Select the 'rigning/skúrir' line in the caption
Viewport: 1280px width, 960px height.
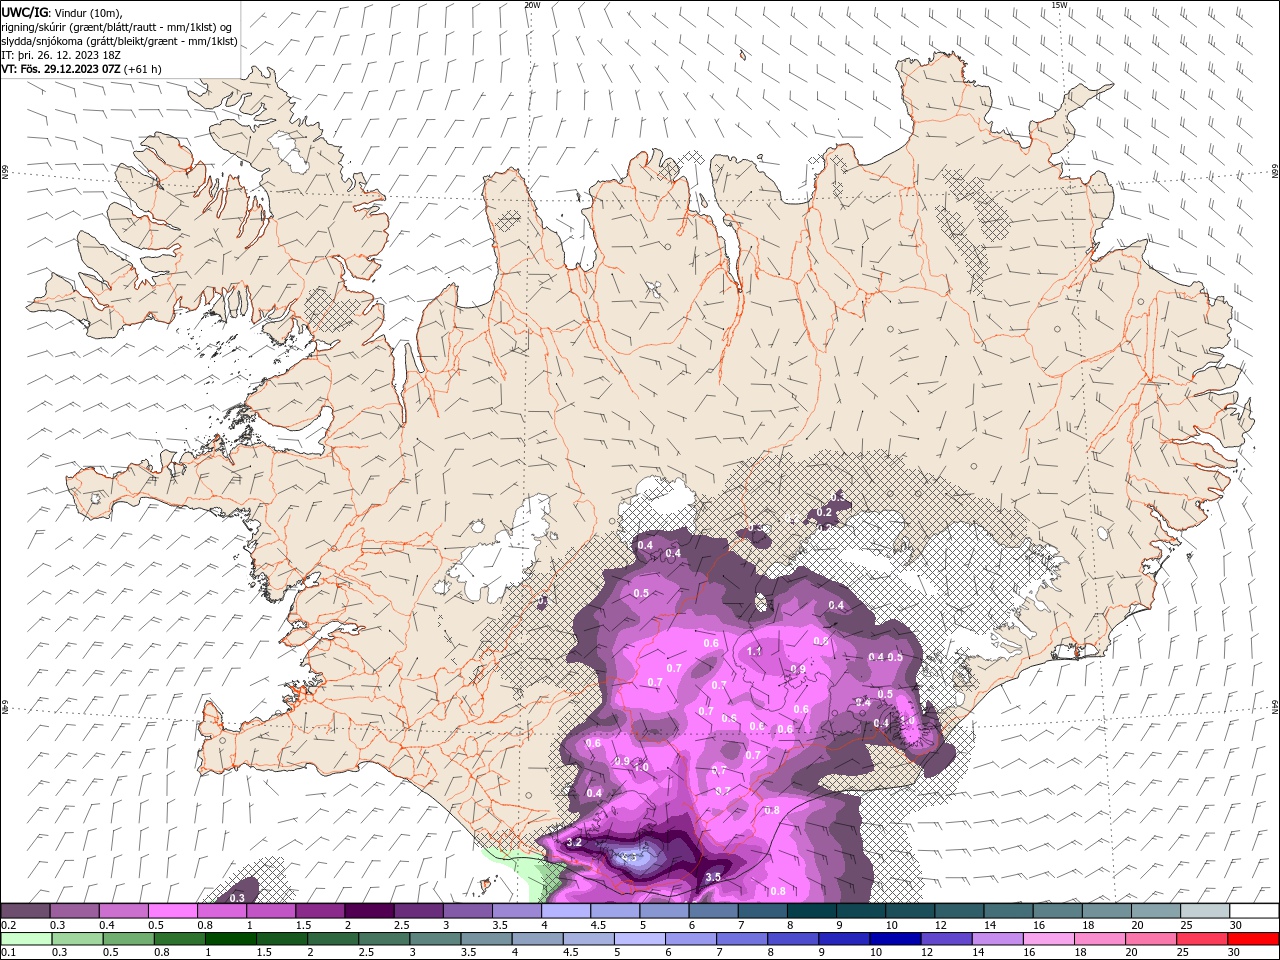117,27
